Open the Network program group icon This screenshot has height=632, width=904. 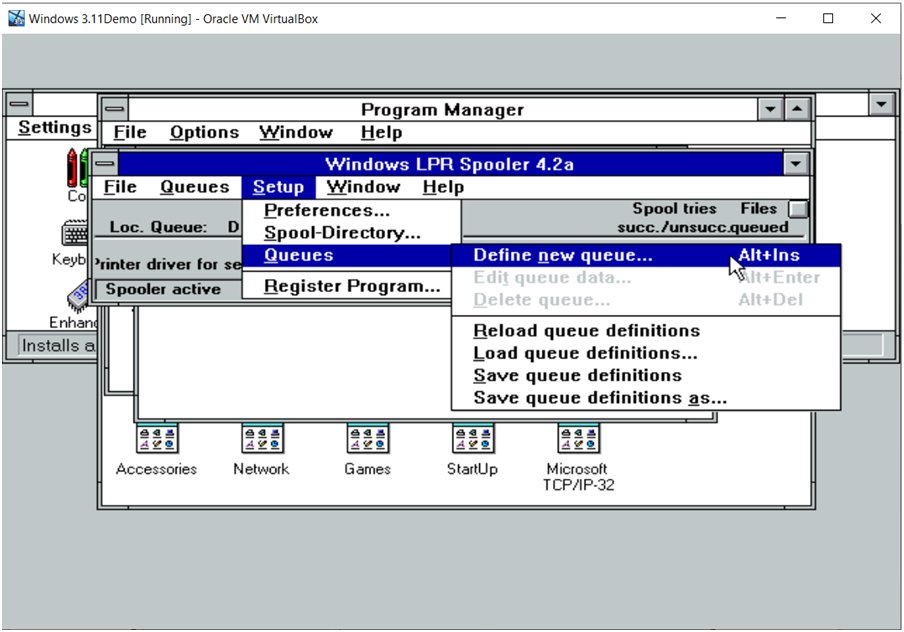tap(262, 439)
